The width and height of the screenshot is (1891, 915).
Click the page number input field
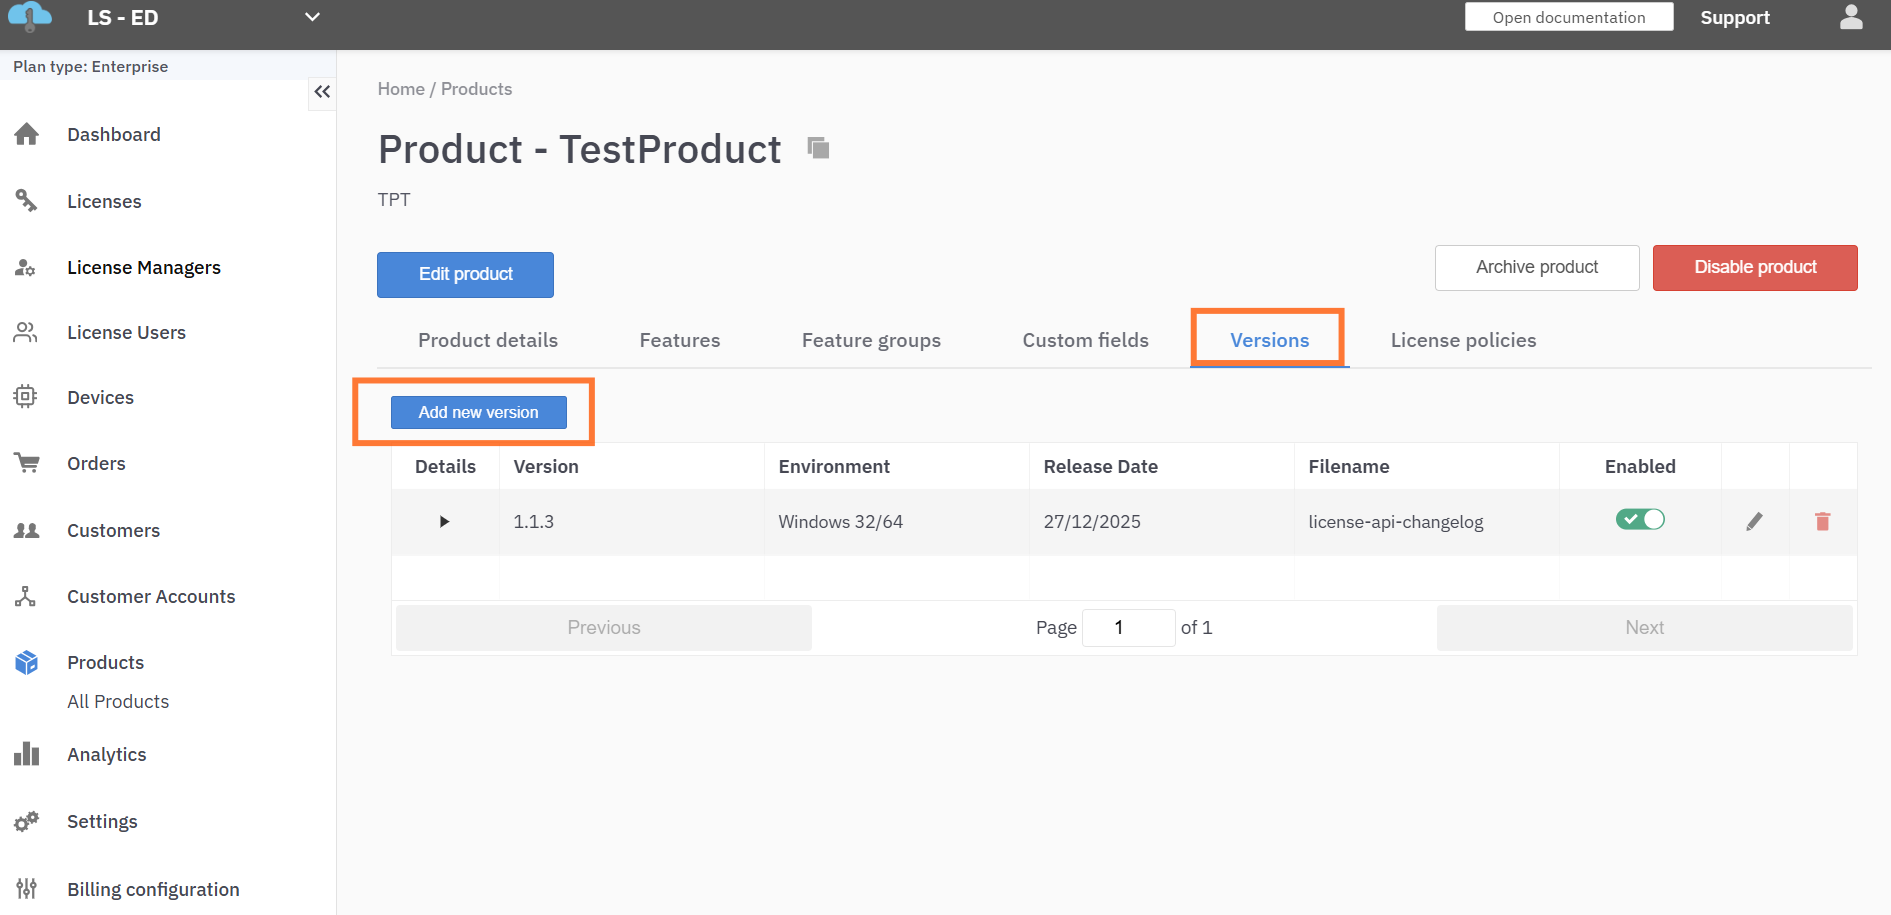[1127, 627]
